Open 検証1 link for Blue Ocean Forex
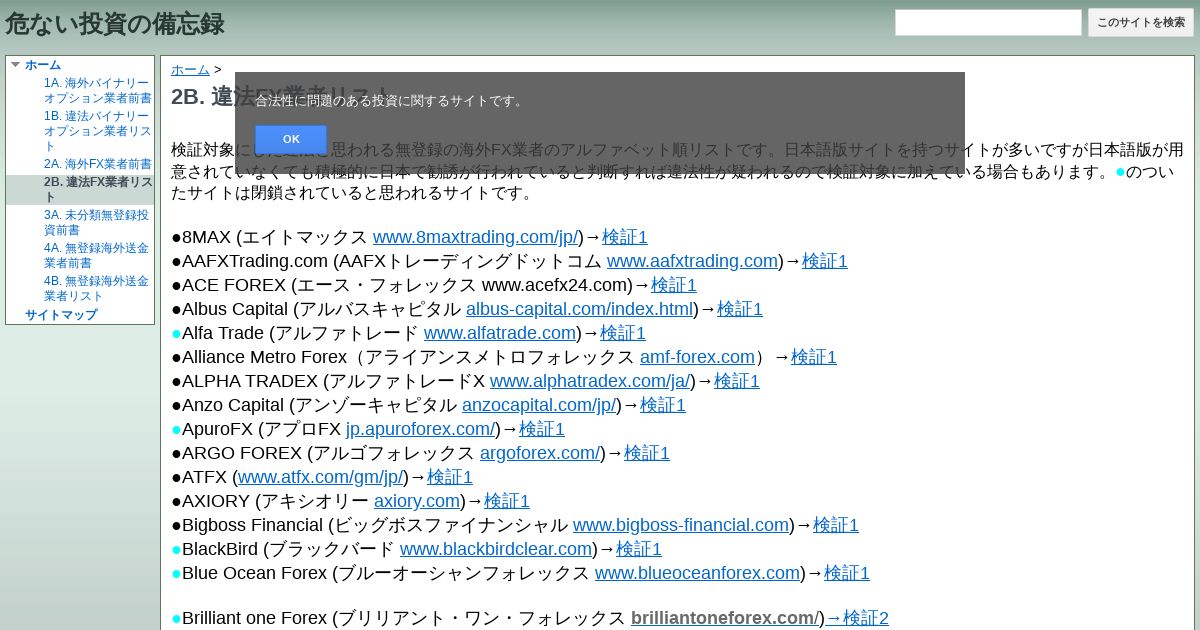 (847, 573)
